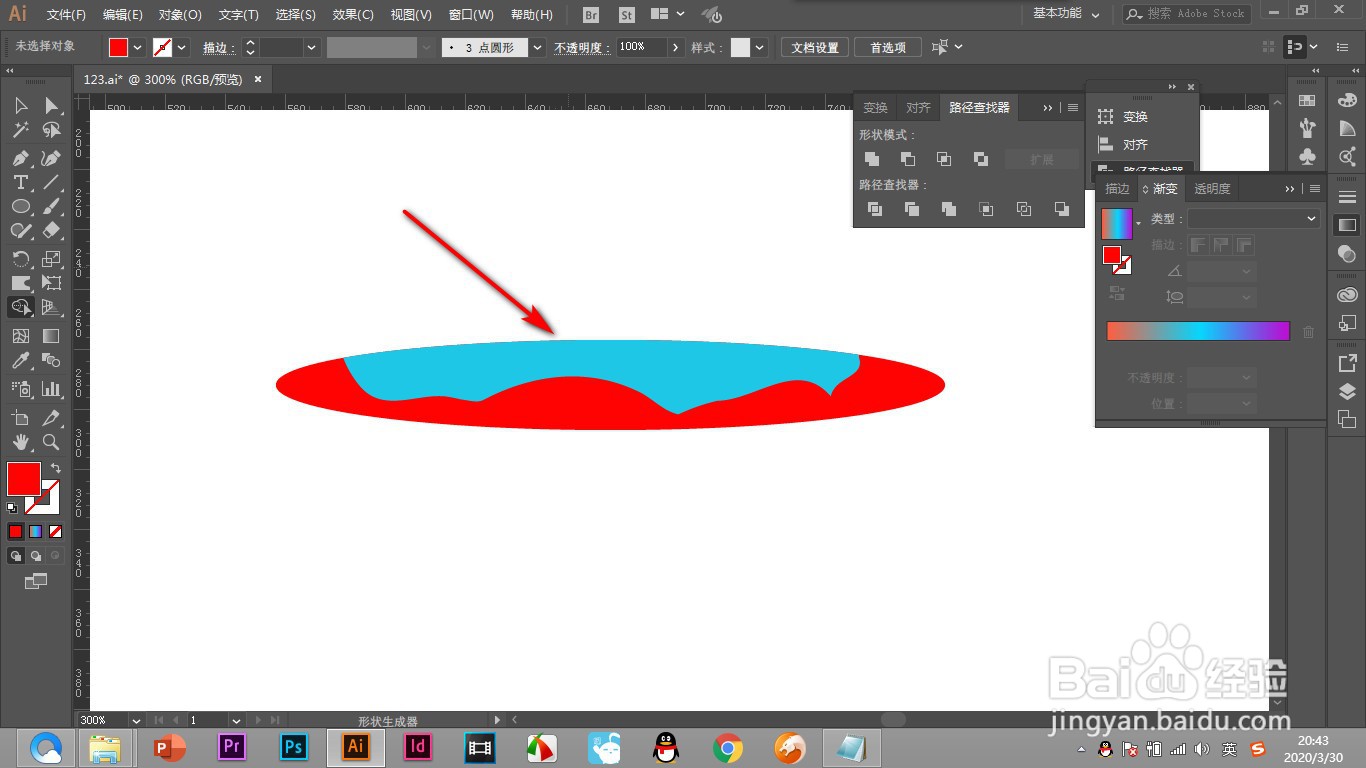Change the screen mode in toolbox
Image resolution: width=1366 pixels, height=768 pixels.
(x=36, y=580)
